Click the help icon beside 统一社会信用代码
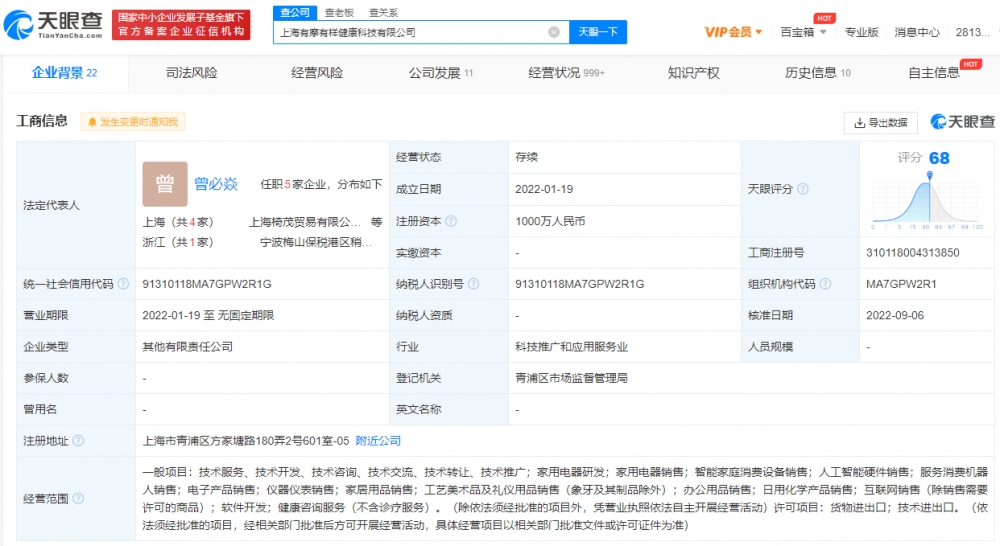 123,284
